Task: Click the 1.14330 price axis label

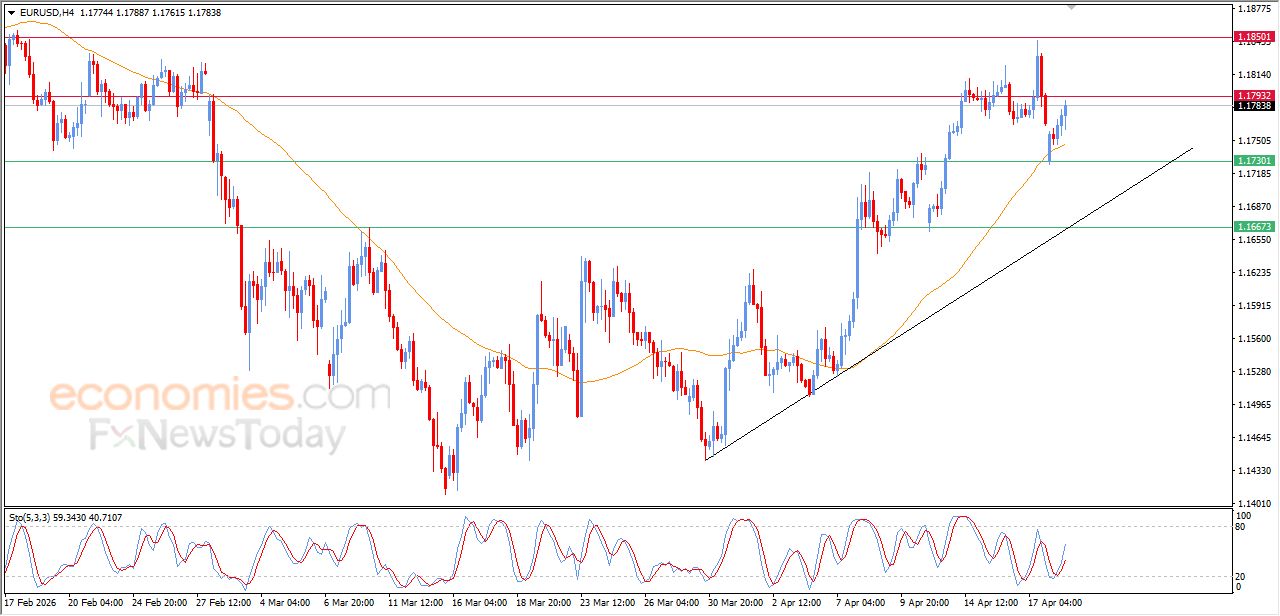Action: tap(1256, 471)
